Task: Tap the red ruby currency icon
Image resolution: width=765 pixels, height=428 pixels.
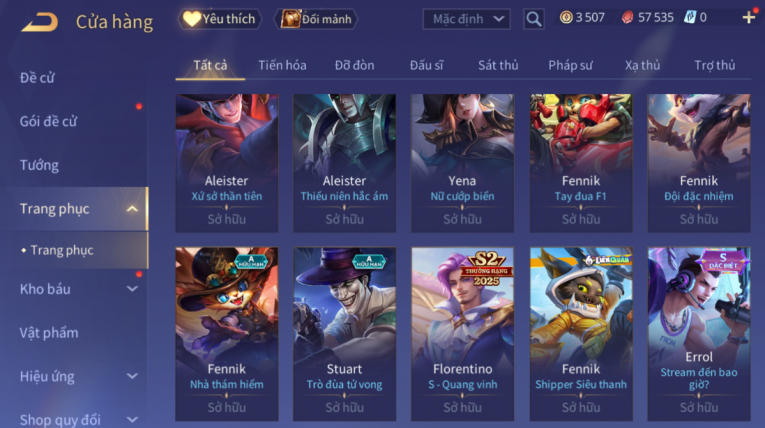Action: tap(627, 18)
